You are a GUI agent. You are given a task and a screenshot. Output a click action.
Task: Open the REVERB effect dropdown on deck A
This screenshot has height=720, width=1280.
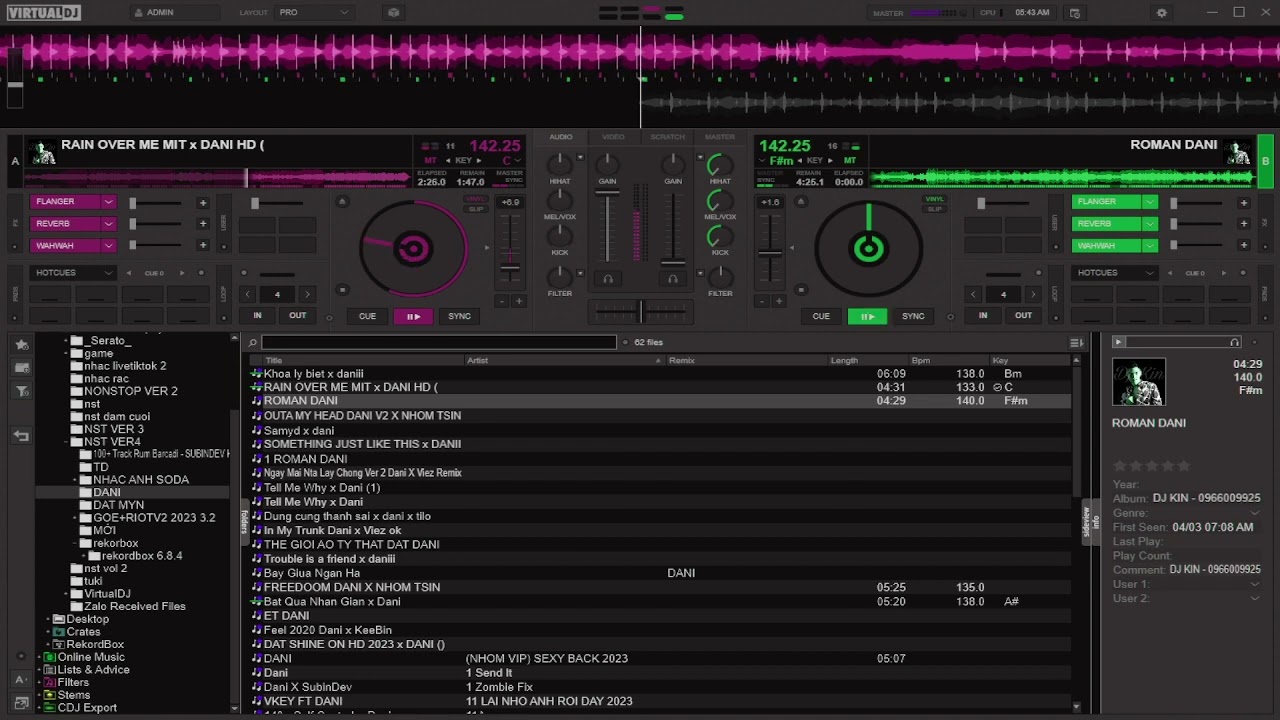coord(109,224)
